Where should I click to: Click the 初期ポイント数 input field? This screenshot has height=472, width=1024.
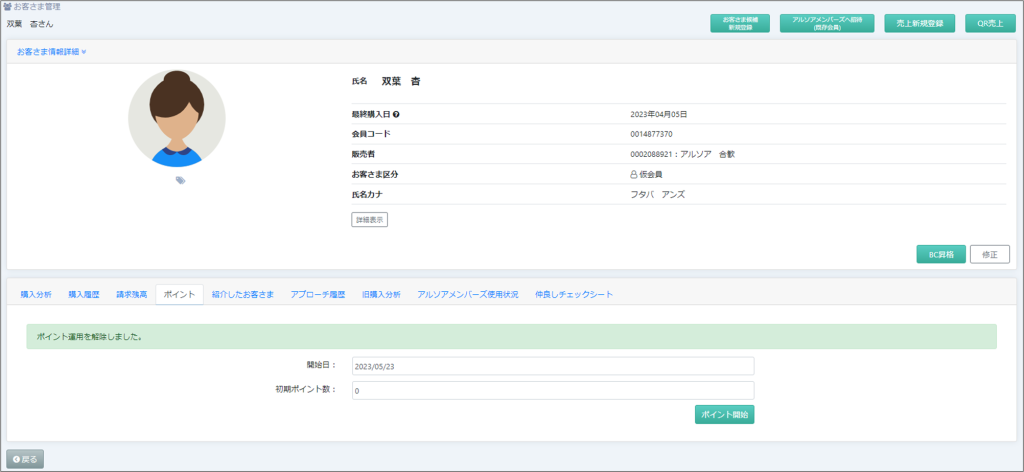[x=552, y=390]
